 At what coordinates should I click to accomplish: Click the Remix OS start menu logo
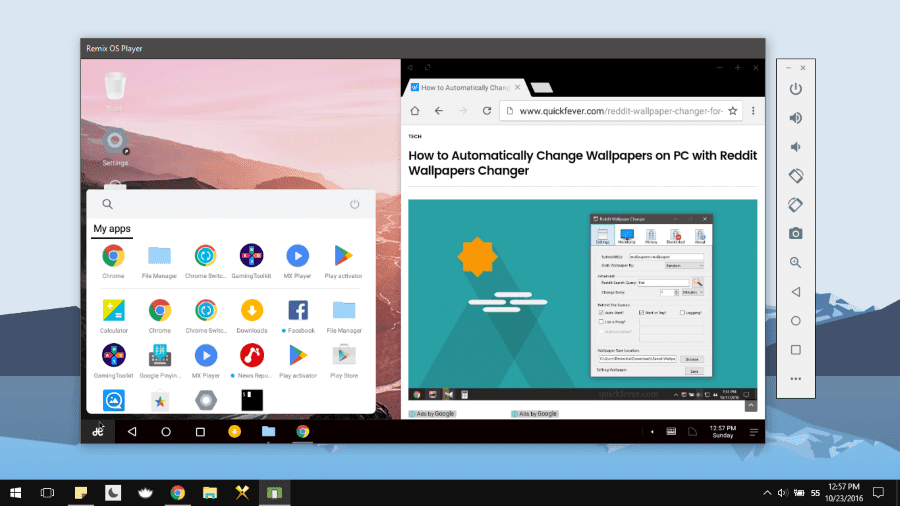click(98, 431)
